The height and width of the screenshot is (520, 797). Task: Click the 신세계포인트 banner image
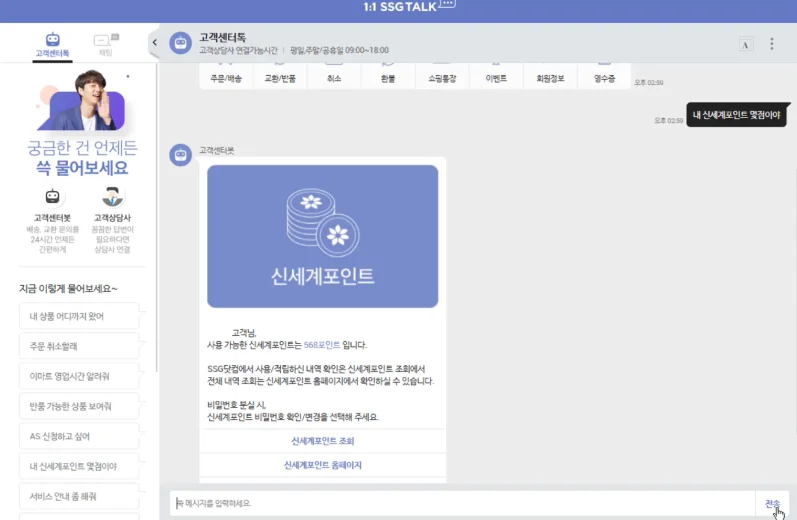[322, 236]
